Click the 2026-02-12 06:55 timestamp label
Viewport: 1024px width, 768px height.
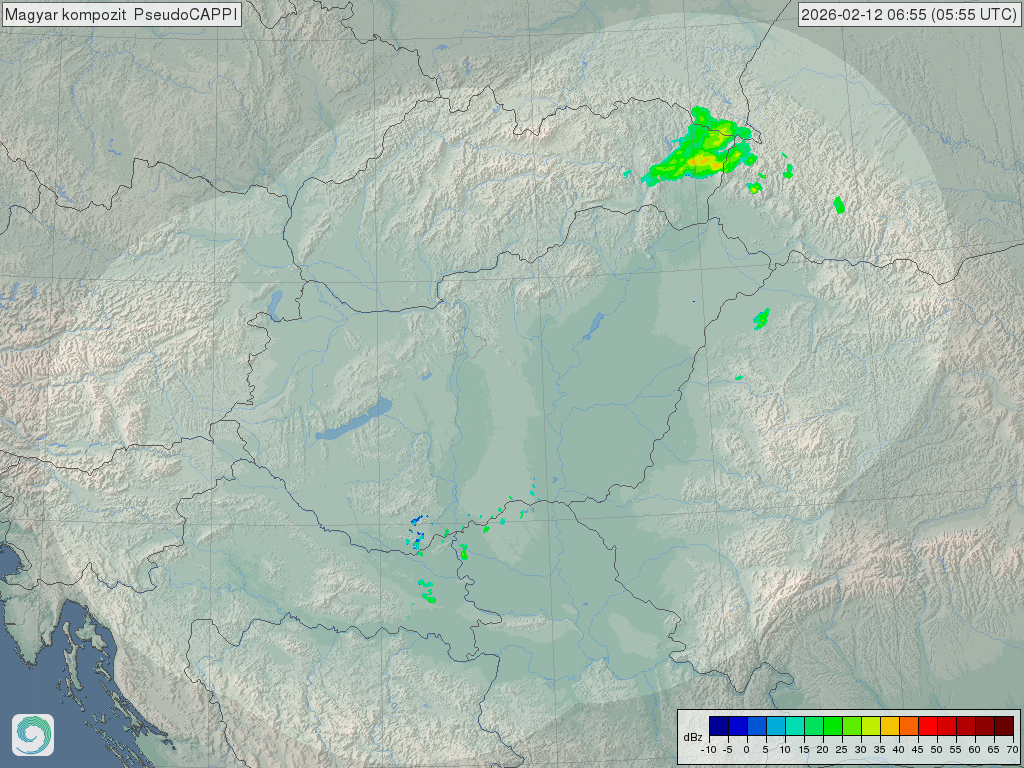click(x=910, y=15)
